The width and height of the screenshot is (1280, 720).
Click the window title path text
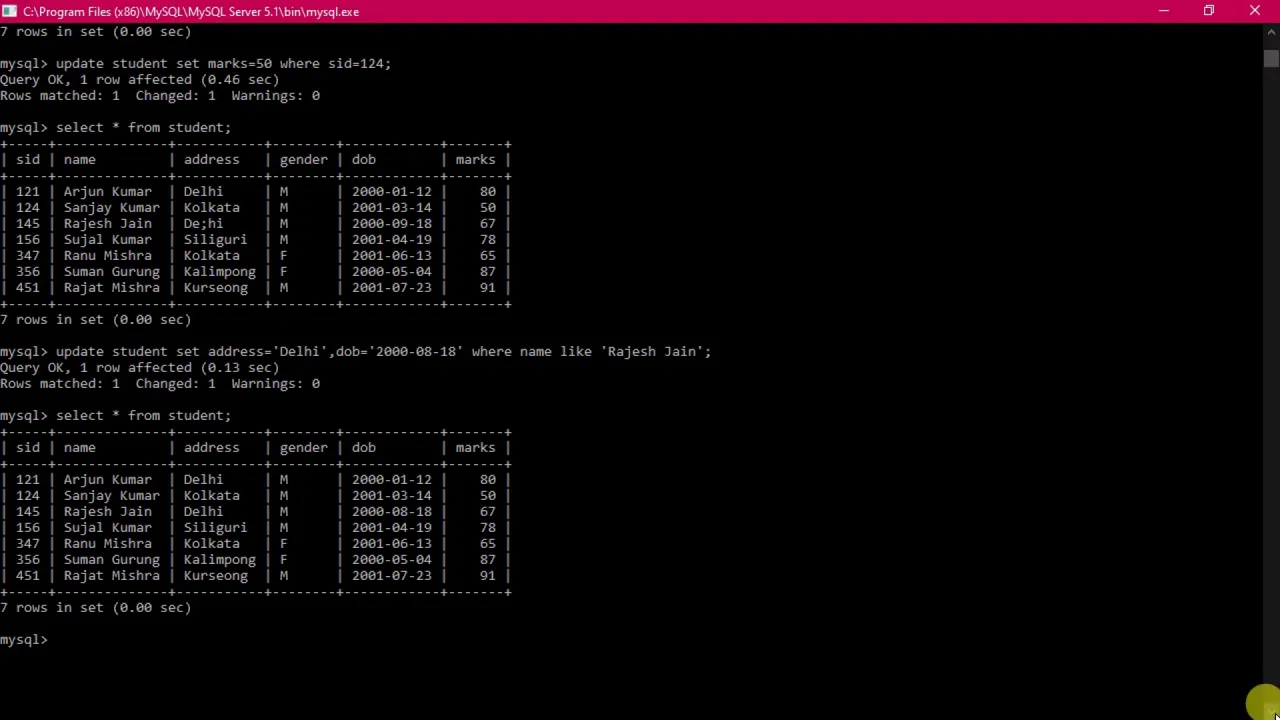[191, 11]
